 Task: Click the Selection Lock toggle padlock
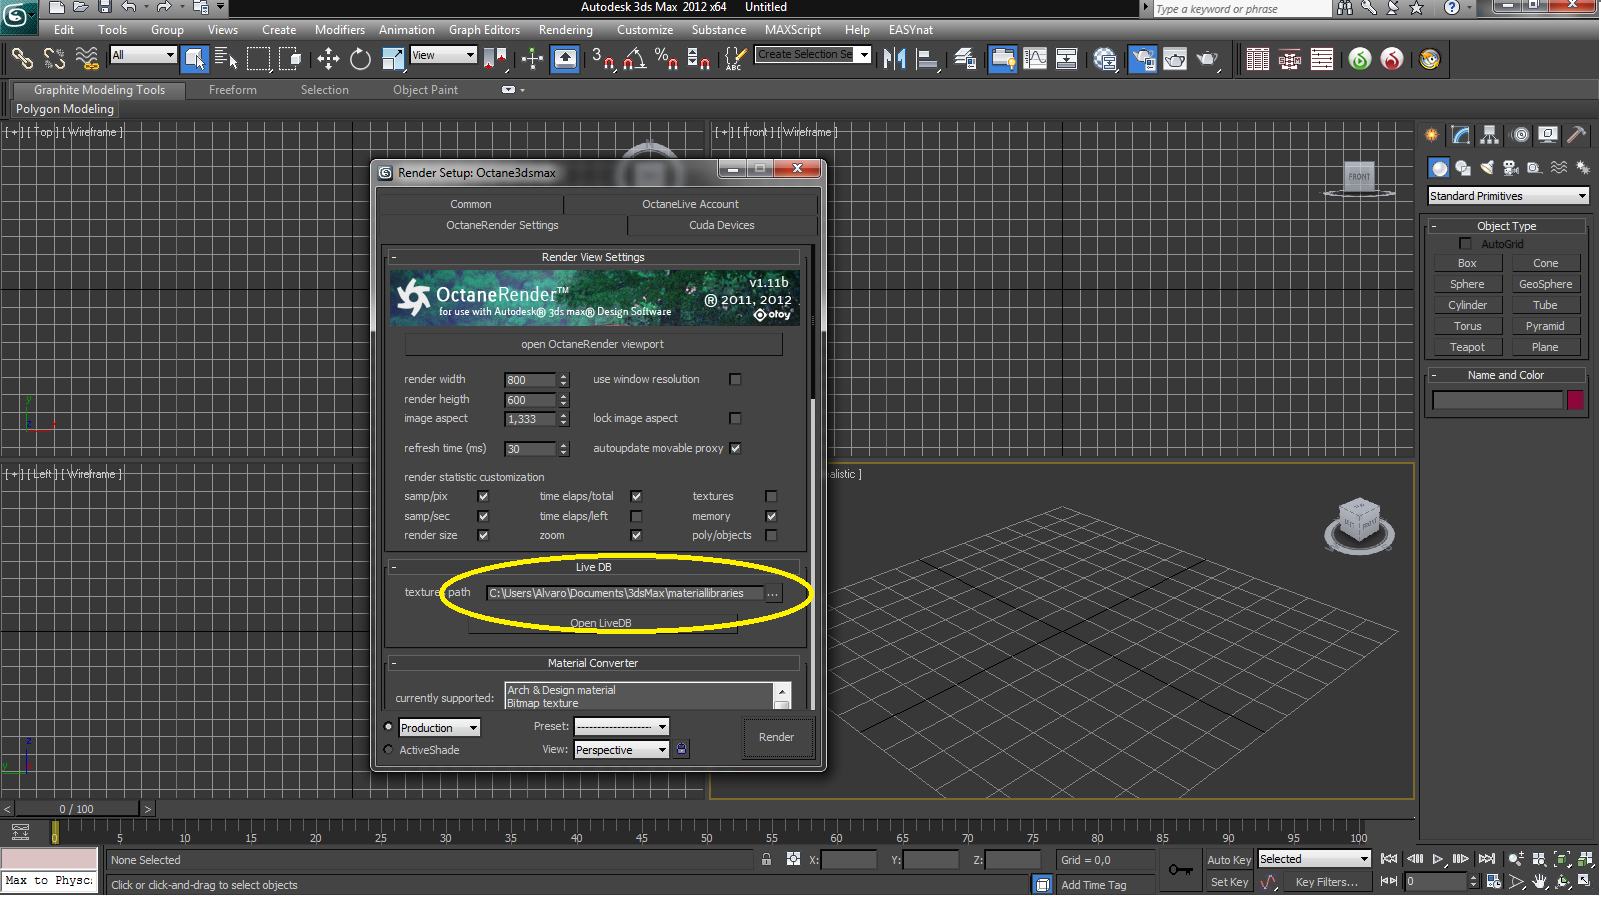(x=767, y=859)
